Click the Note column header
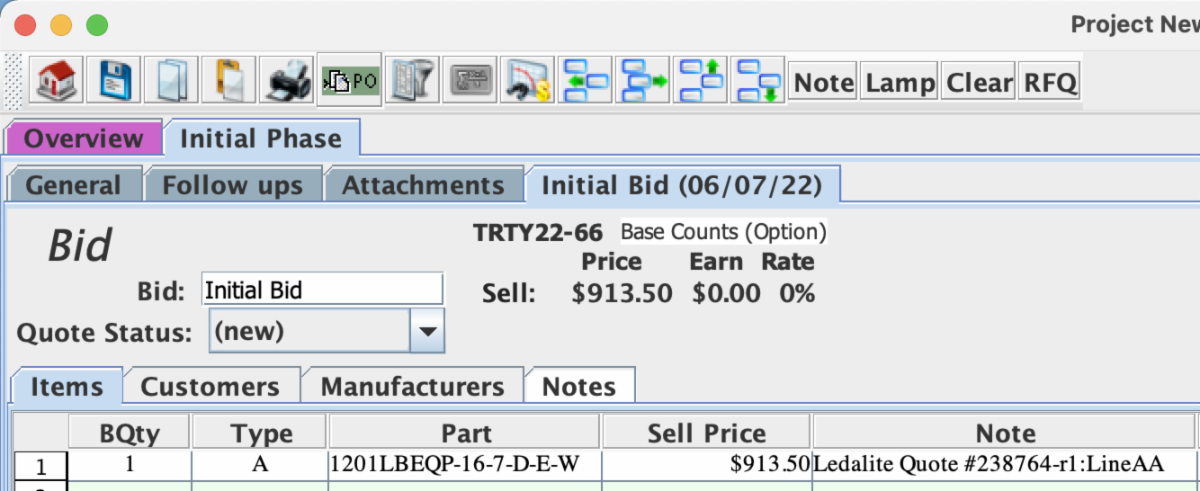 (x=1005, y=433)
